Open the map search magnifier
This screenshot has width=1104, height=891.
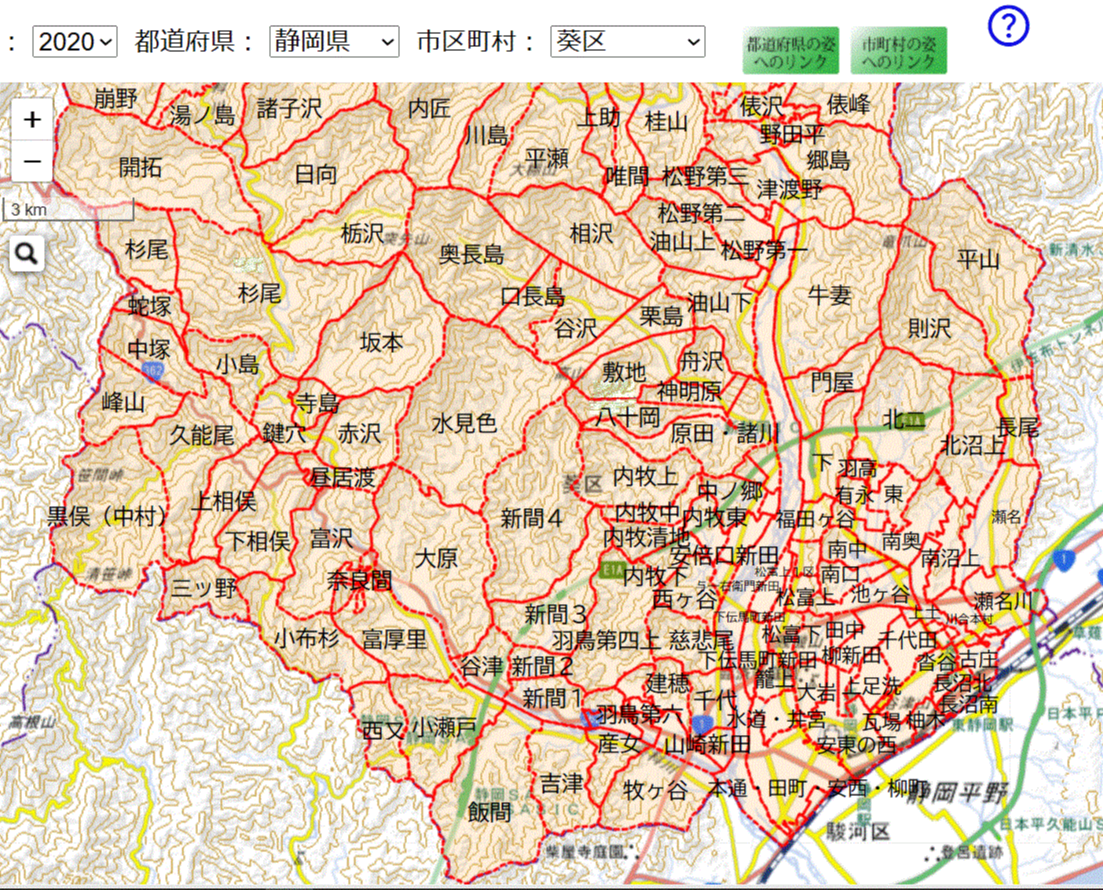tap(27, 254)
